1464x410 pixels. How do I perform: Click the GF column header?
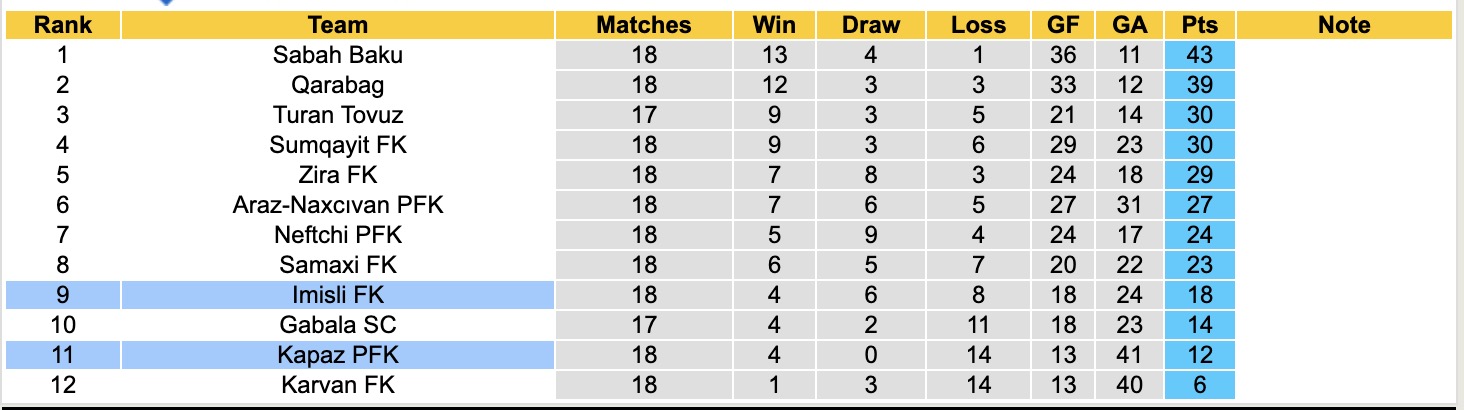tap(1063, 25)
